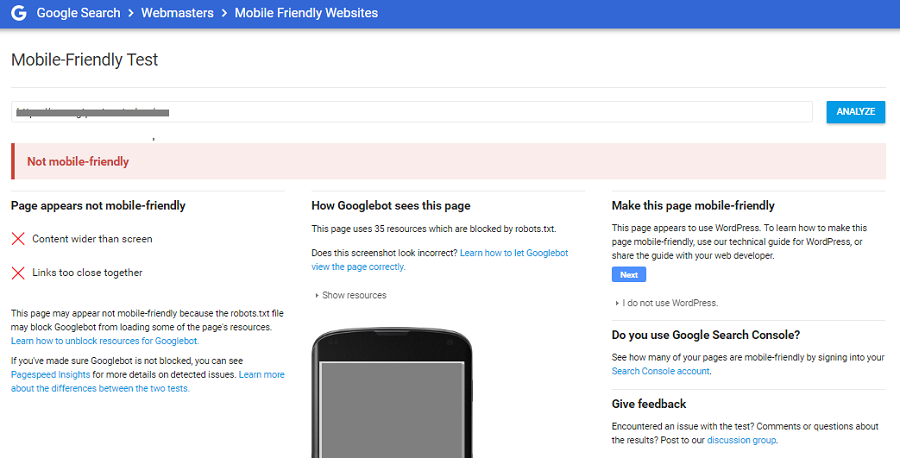Expand the Show resources disclosure triangle
This screenshot has height=458, width=900.
(x=317, y=296)
